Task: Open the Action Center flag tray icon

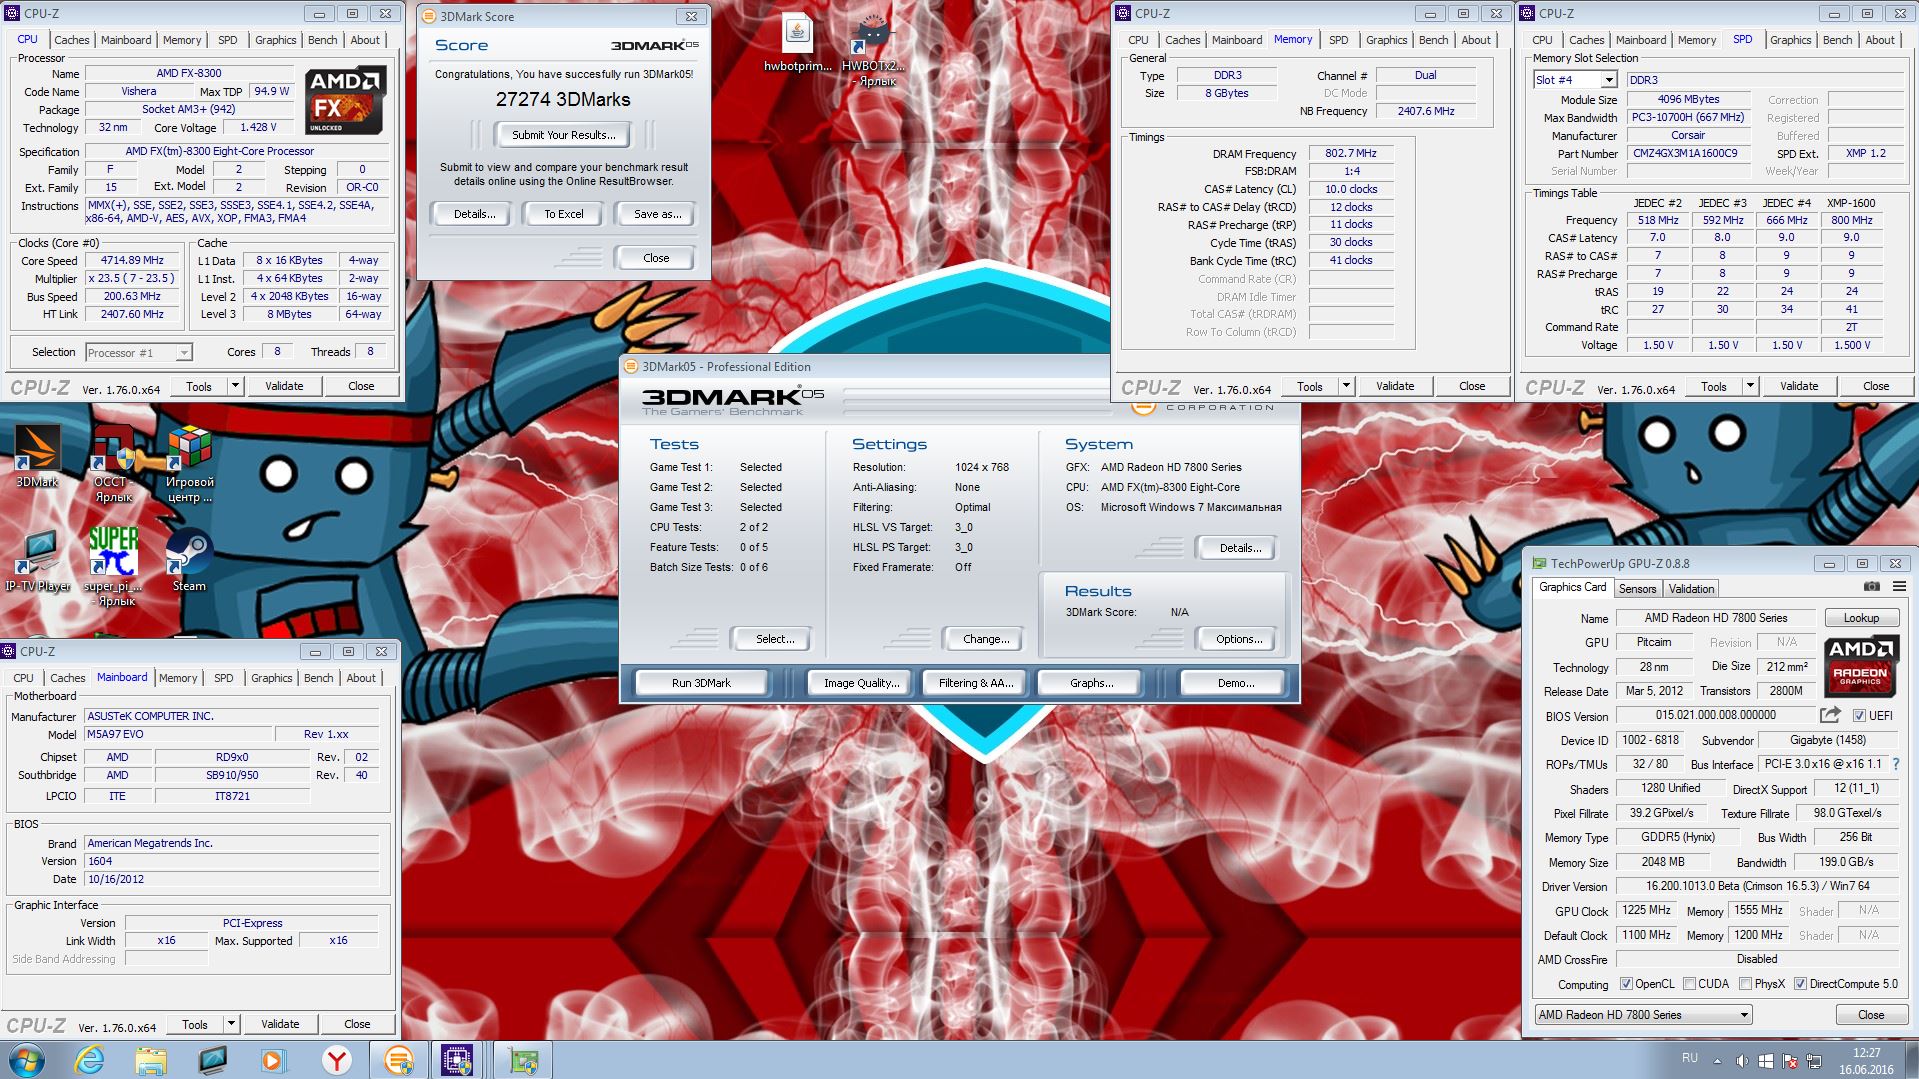Action: (x=1790, y=1060)
